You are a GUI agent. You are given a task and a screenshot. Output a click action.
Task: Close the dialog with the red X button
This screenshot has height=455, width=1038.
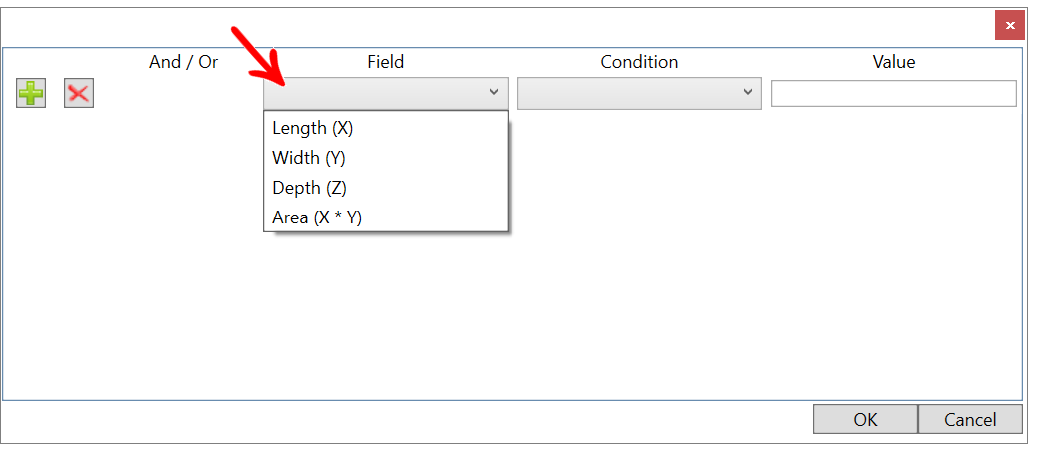click(1010, 26)
